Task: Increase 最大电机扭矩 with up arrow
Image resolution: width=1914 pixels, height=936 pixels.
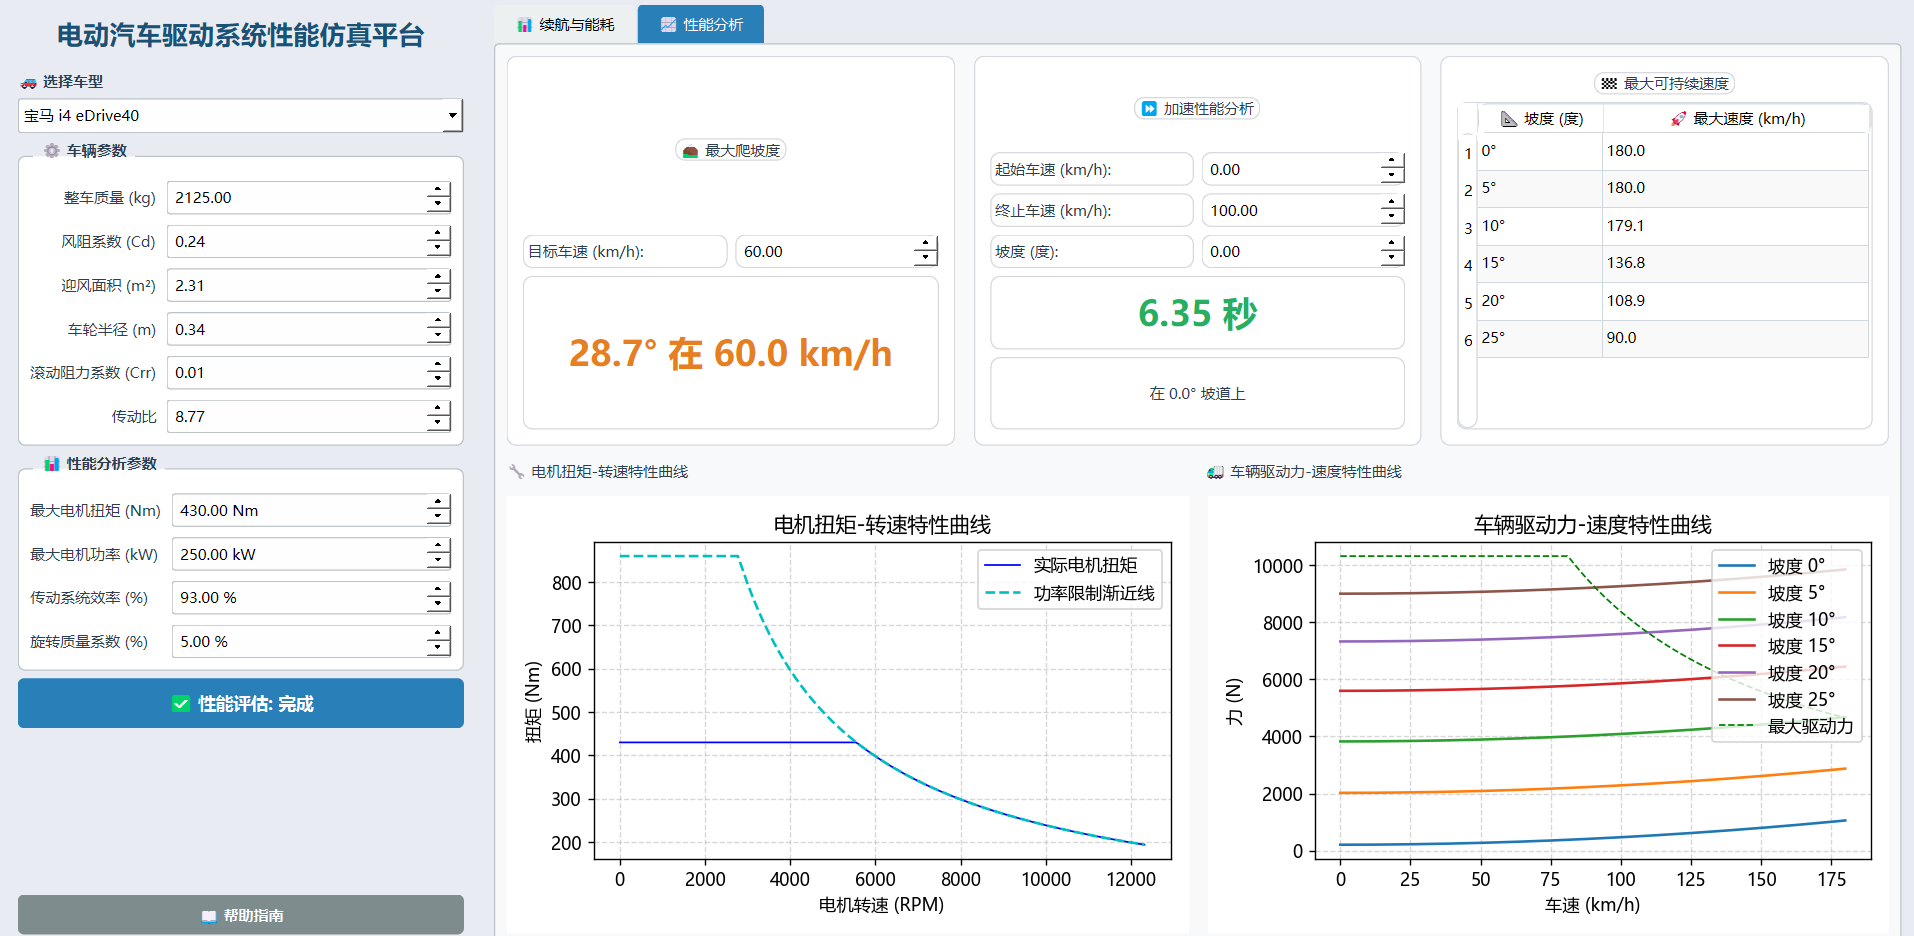Action: 438,503
